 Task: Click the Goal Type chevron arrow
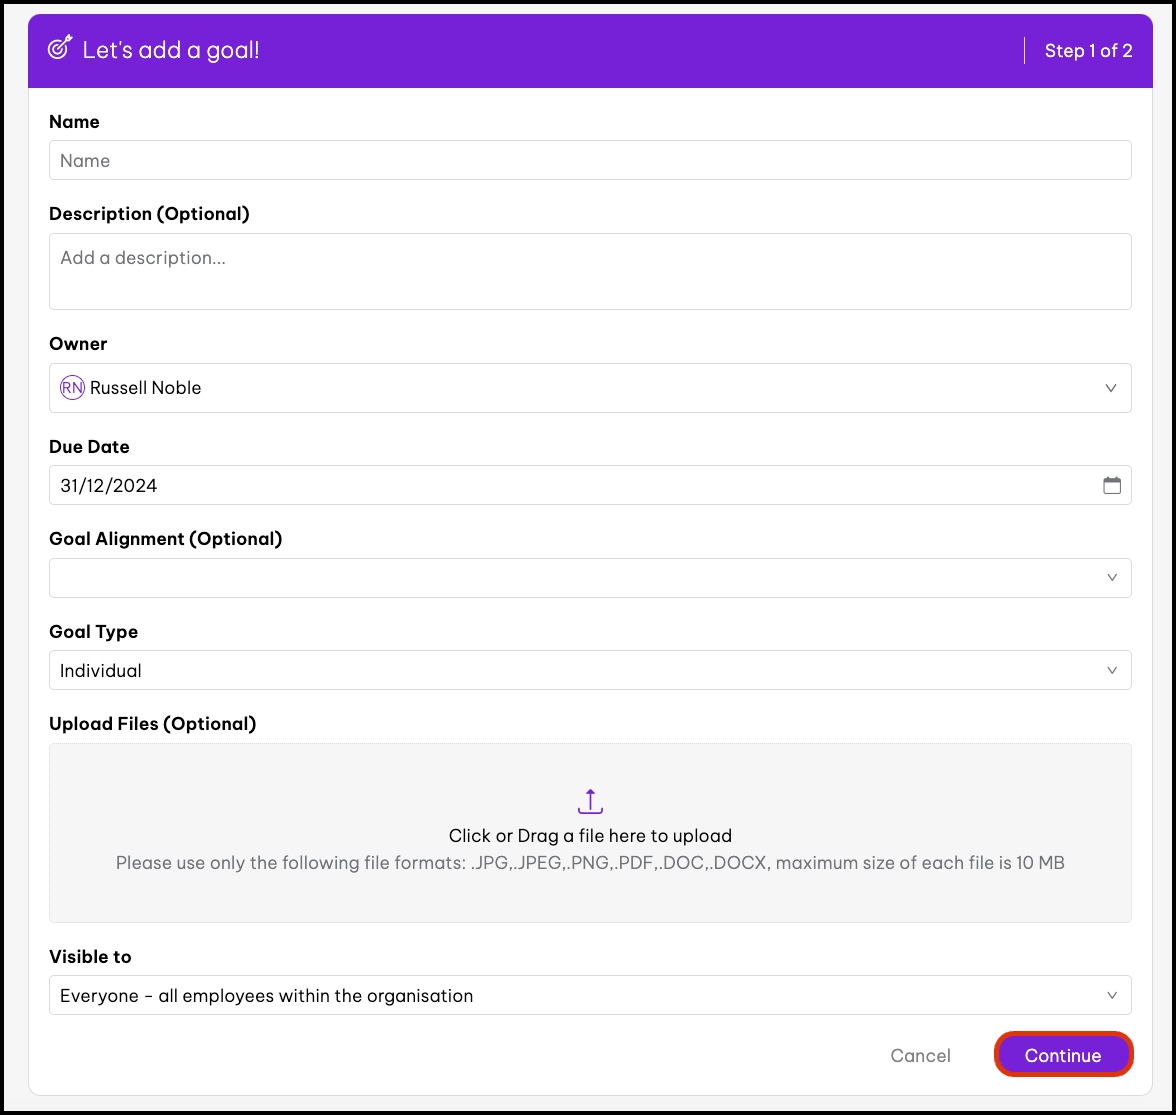[x=1111, y=670]
